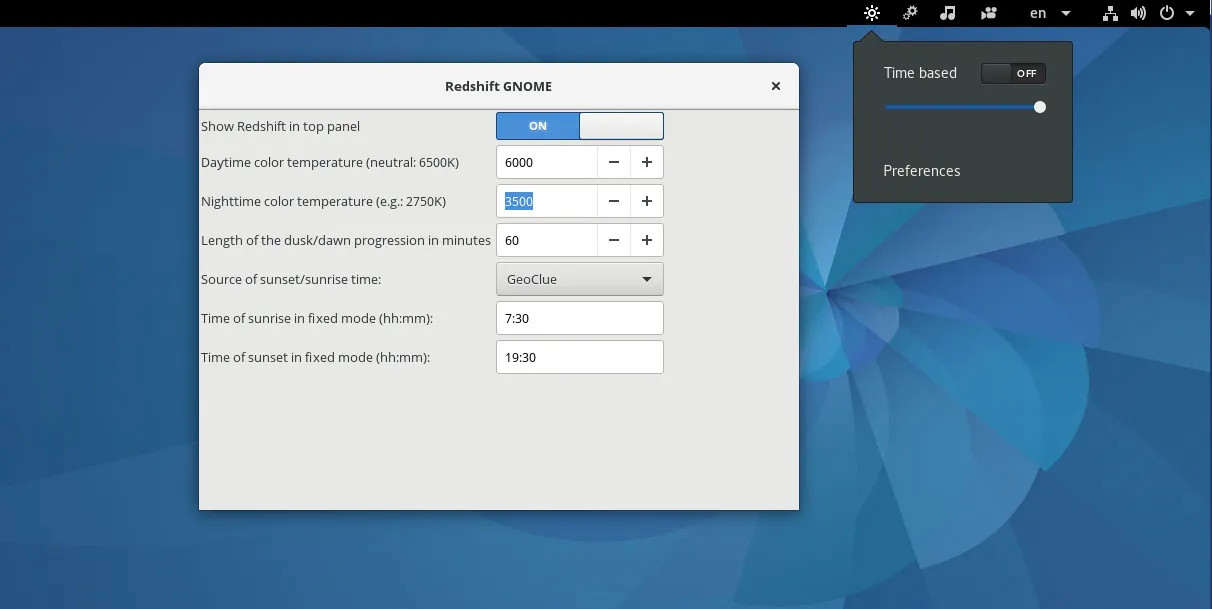
Task: Click the volume speaker icon
Action: pos(1138,13)
